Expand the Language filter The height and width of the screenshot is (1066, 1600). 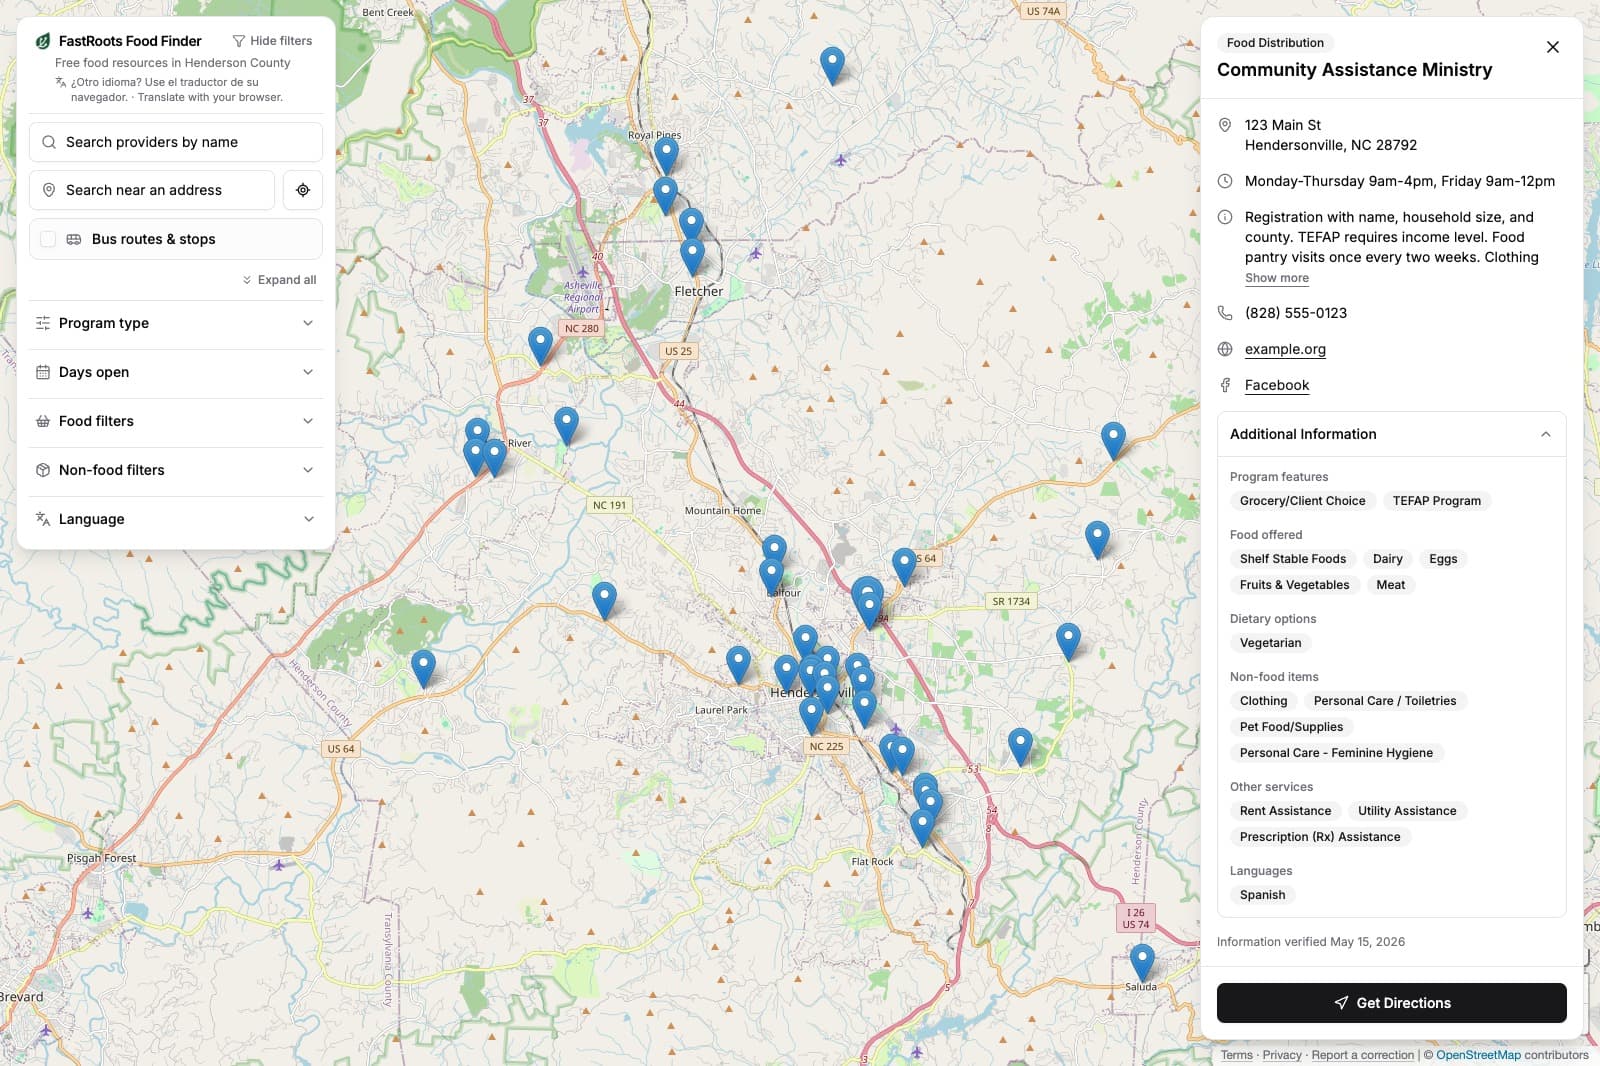coord(176,519)
